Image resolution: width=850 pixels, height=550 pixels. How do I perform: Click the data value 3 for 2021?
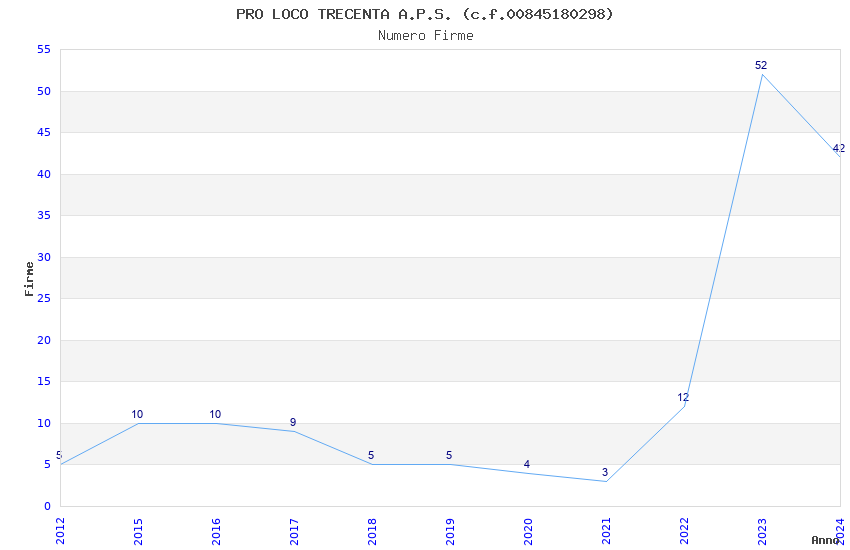[x=605, y=473]
